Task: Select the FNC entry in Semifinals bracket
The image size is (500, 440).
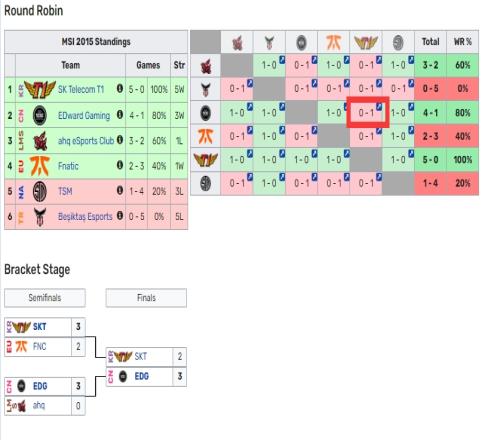Action: click(x=39, y=347)
